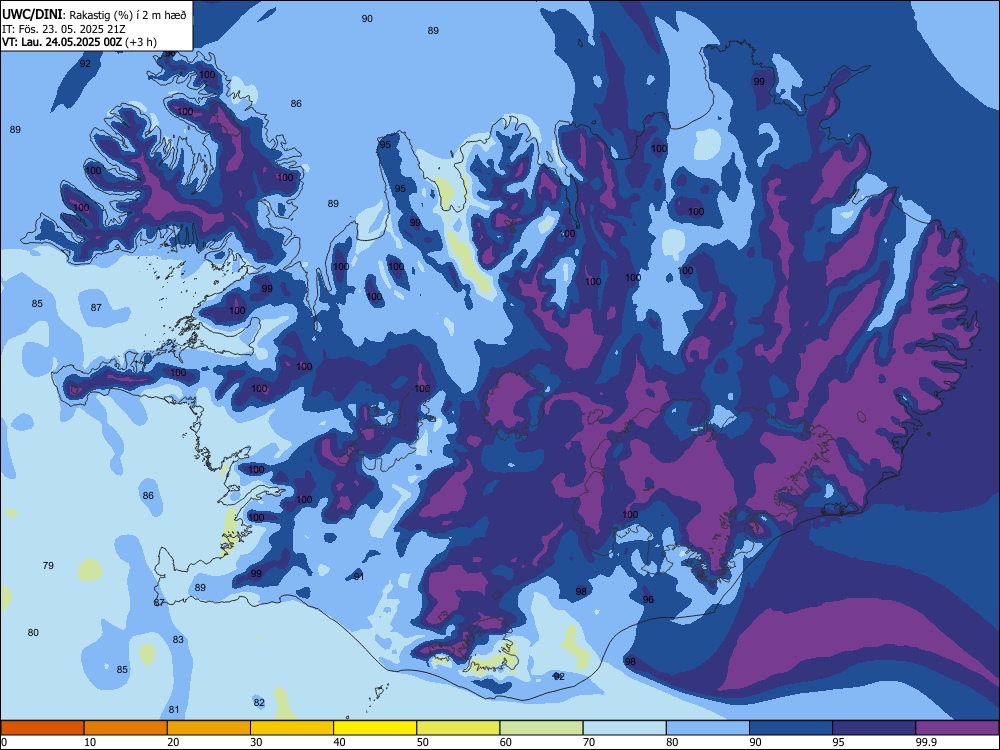The height and width of the screenshot is (750, 1000).
Task: Click the 0–10 dark orange legend swatch
Action: coord(42,728)
